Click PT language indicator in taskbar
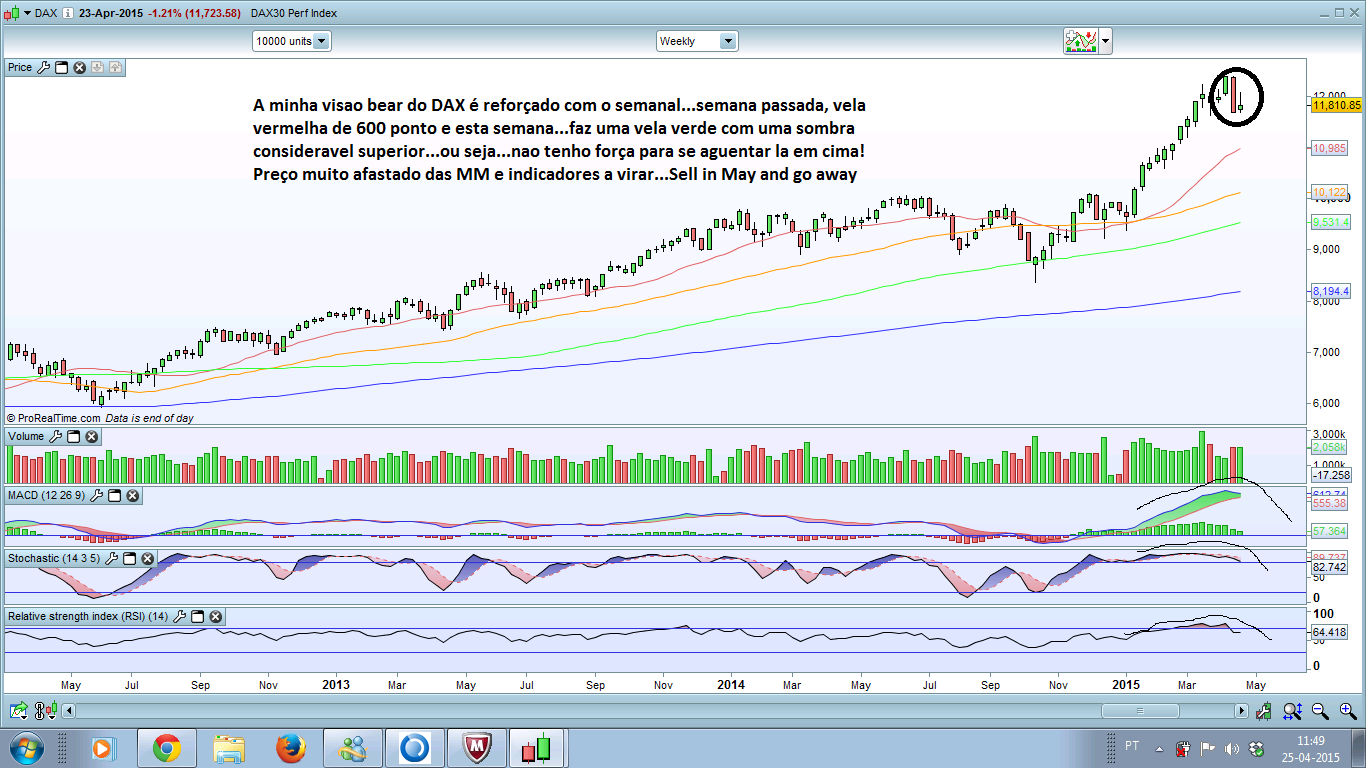 1132,746
